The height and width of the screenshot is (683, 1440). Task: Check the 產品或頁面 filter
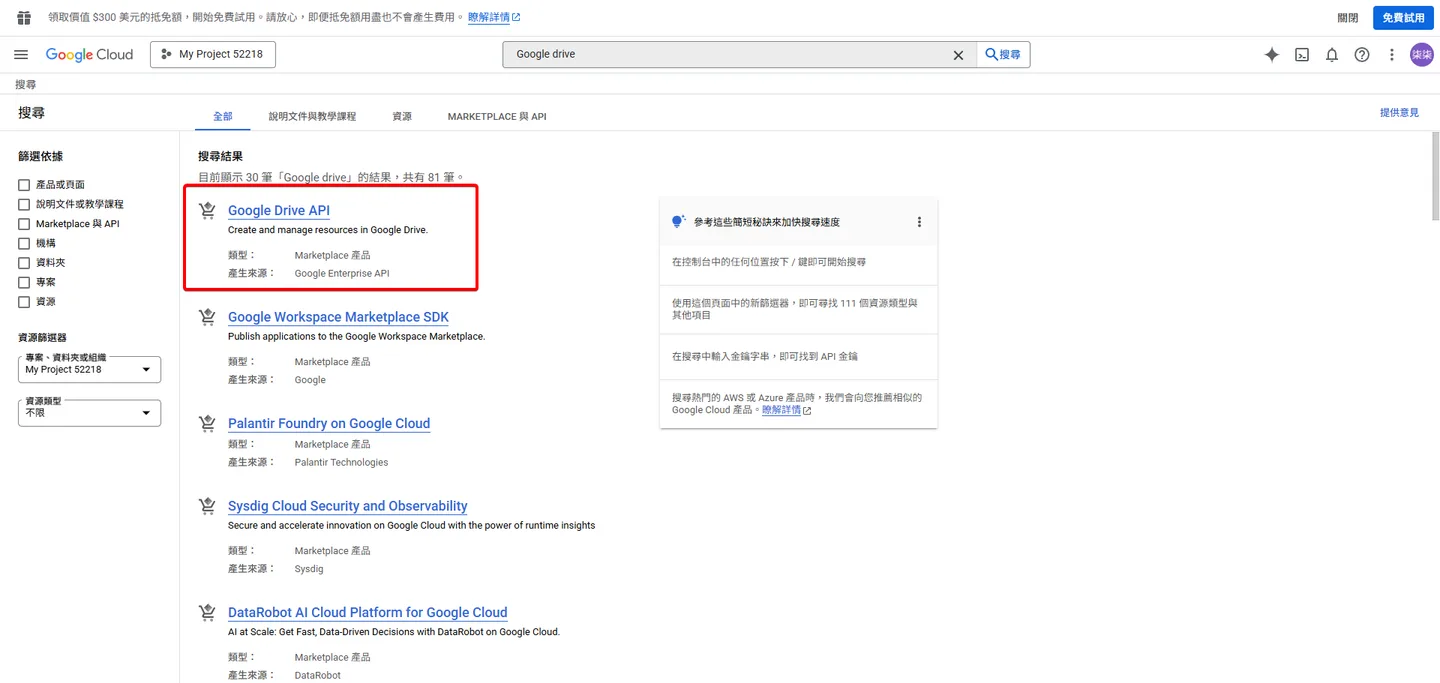tap(24, 185)
